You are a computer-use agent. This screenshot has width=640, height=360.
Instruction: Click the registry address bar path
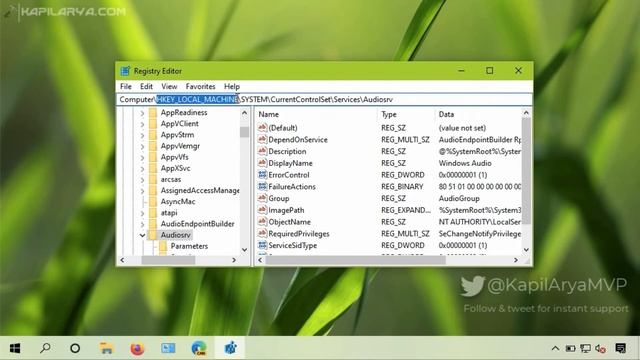coord(324,100)
